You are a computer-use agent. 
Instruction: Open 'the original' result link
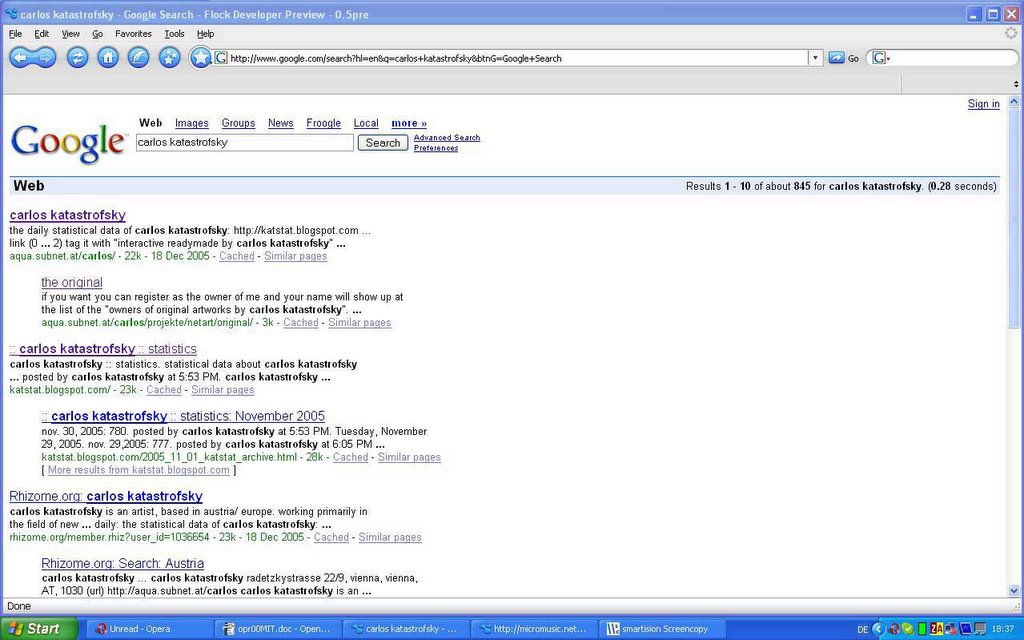(x=72, y=282)
